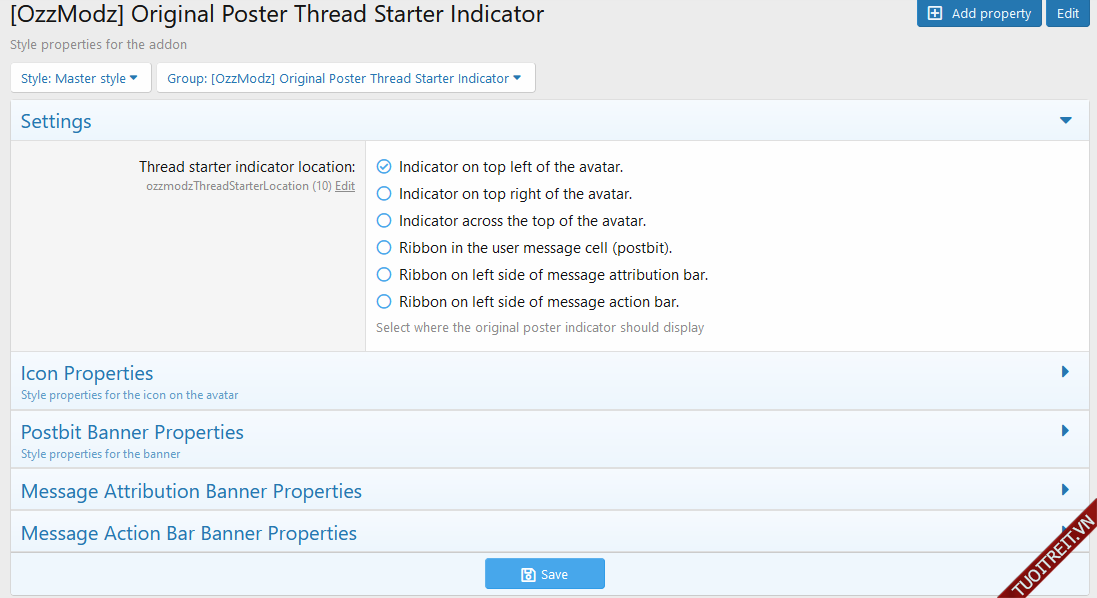Open the Group OzzModz indicator dropdown
Viewport: 1097px width, 598px height.
[345, 78]
